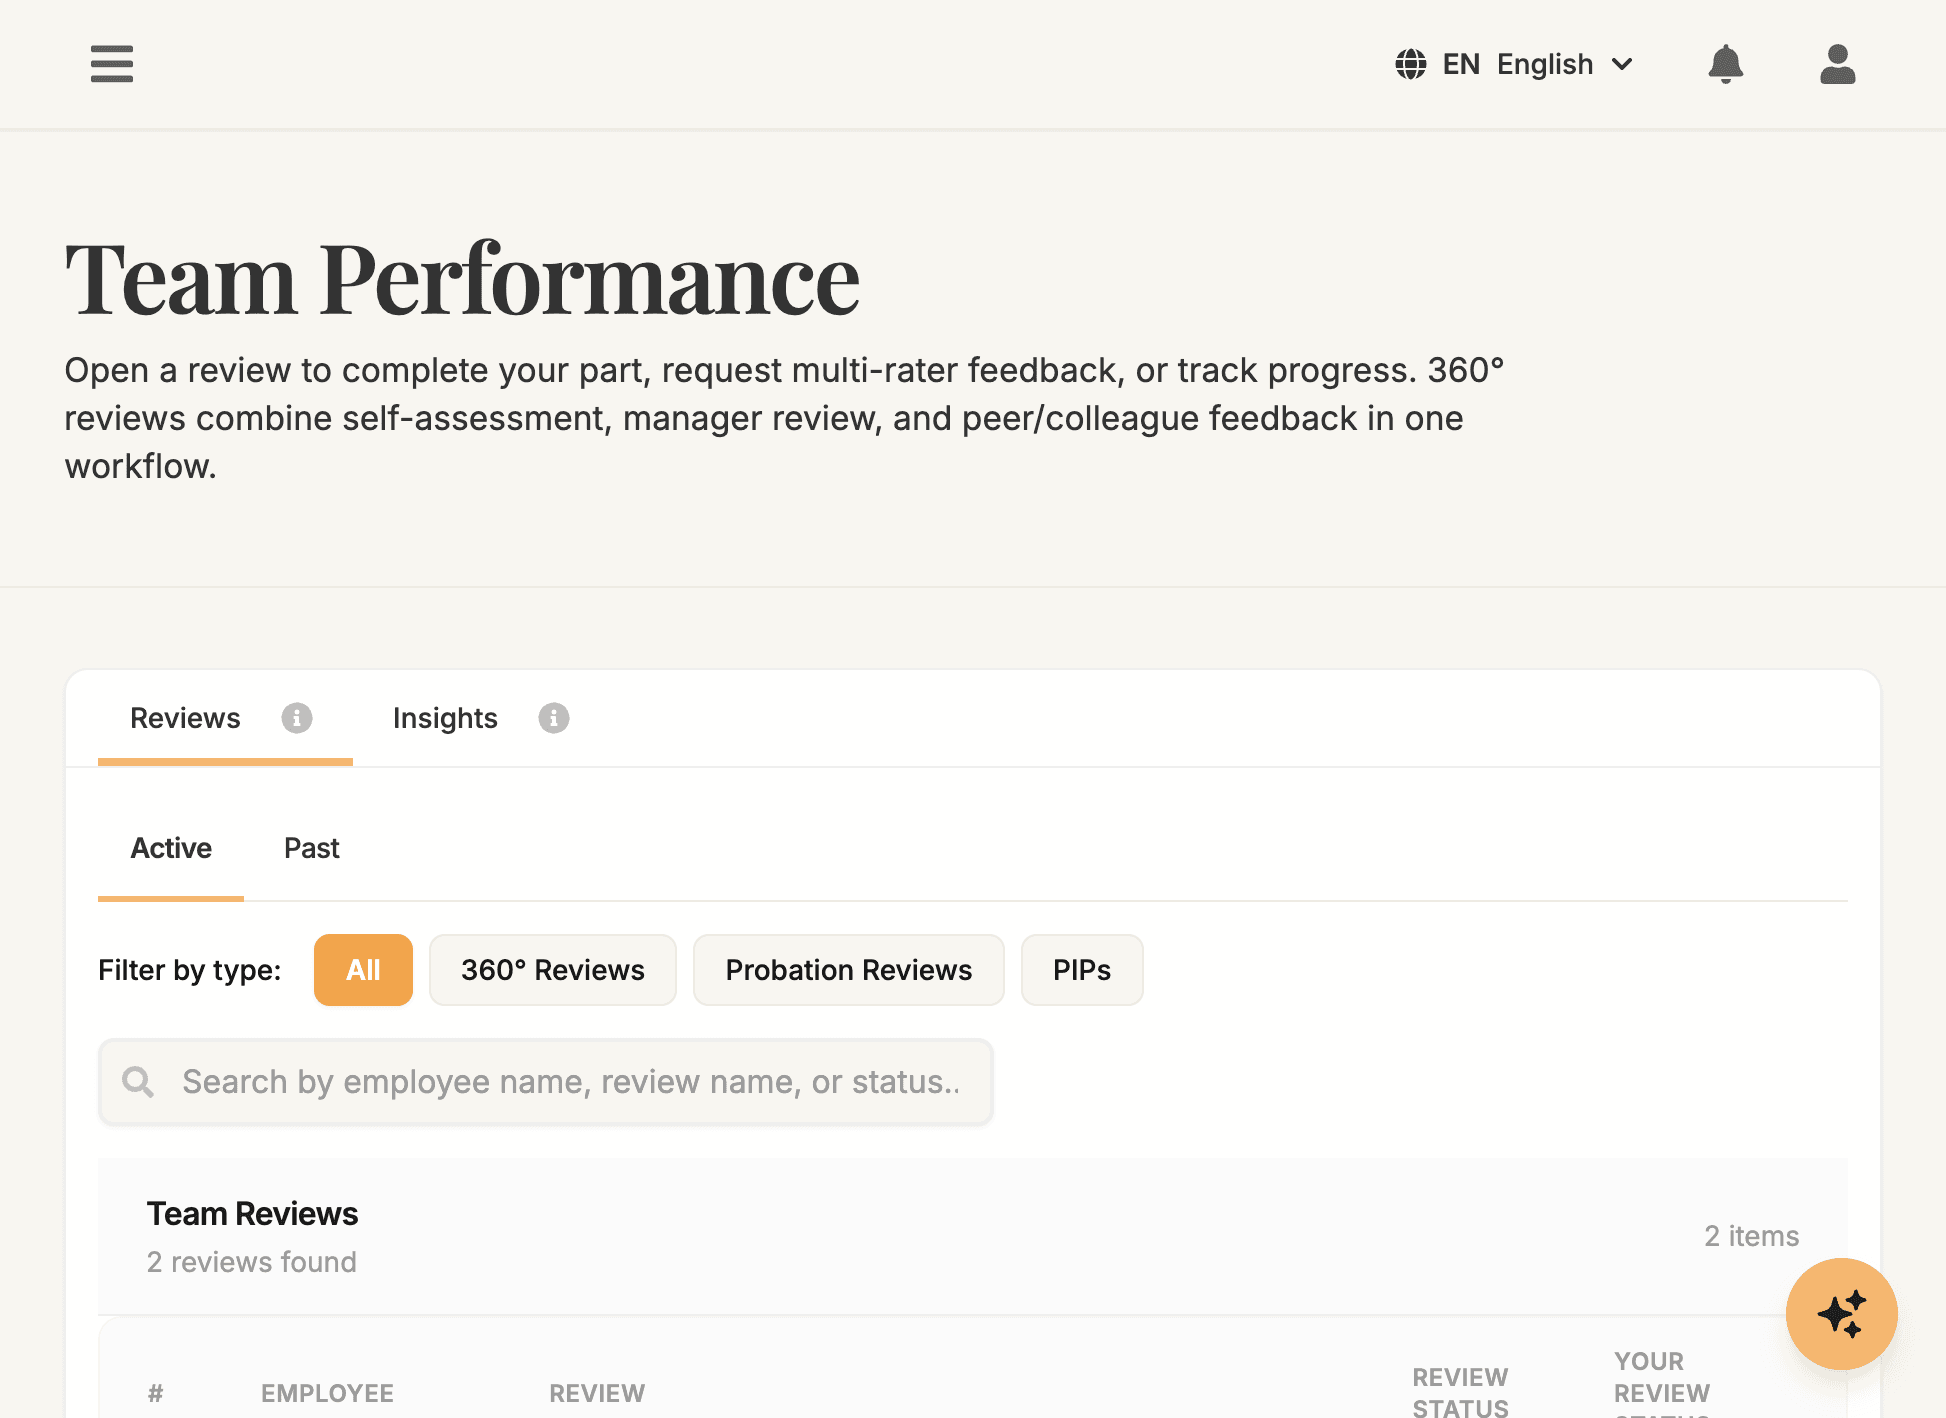
Task: Toggle the 360° Reviews filter
Action: click(x=552, y=969)
